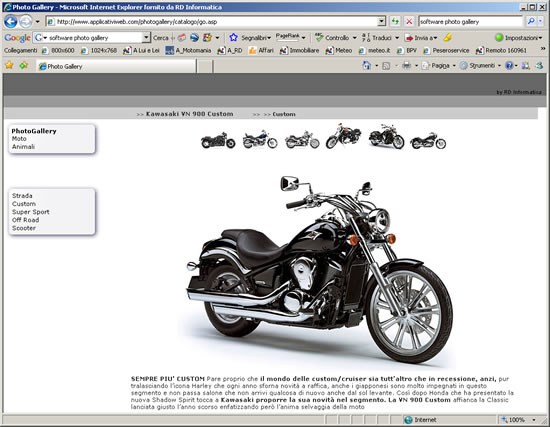The image size is (550, 427).
Task: Select the first motorcycle thumbnail
Action: coord(218,140)
